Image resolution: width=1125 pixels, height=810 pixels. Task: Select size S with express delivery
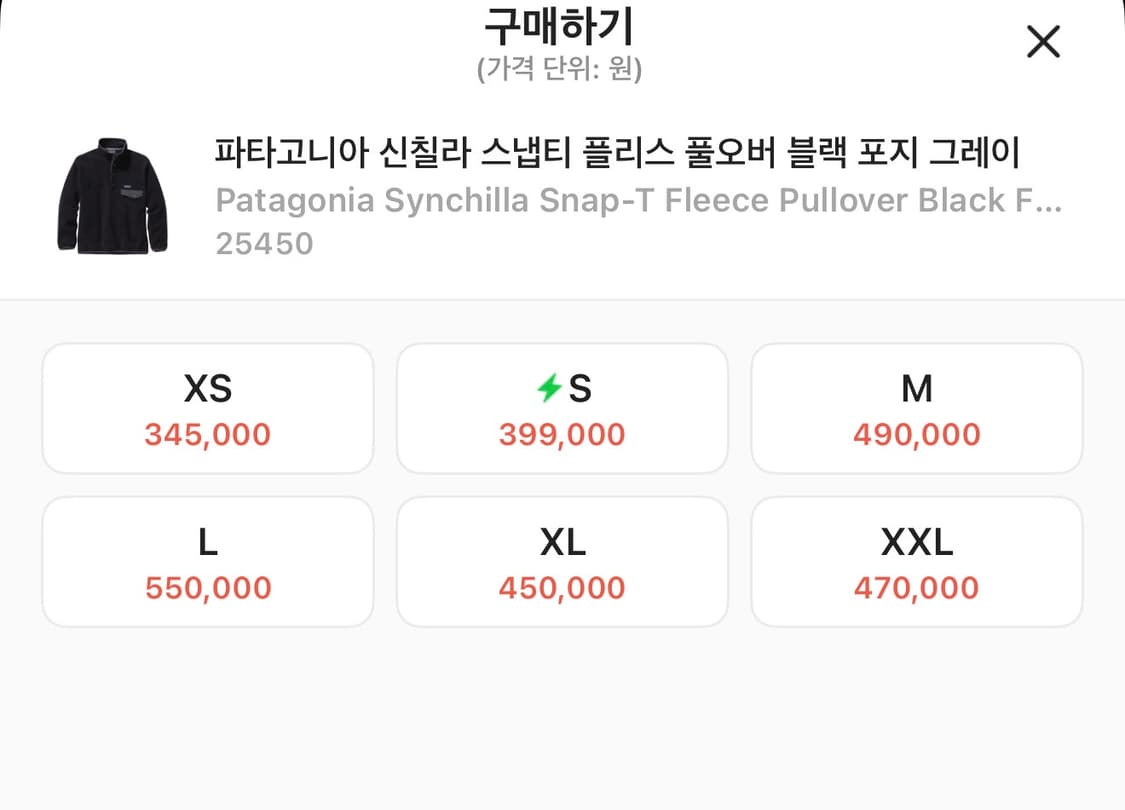click(562, 408)
